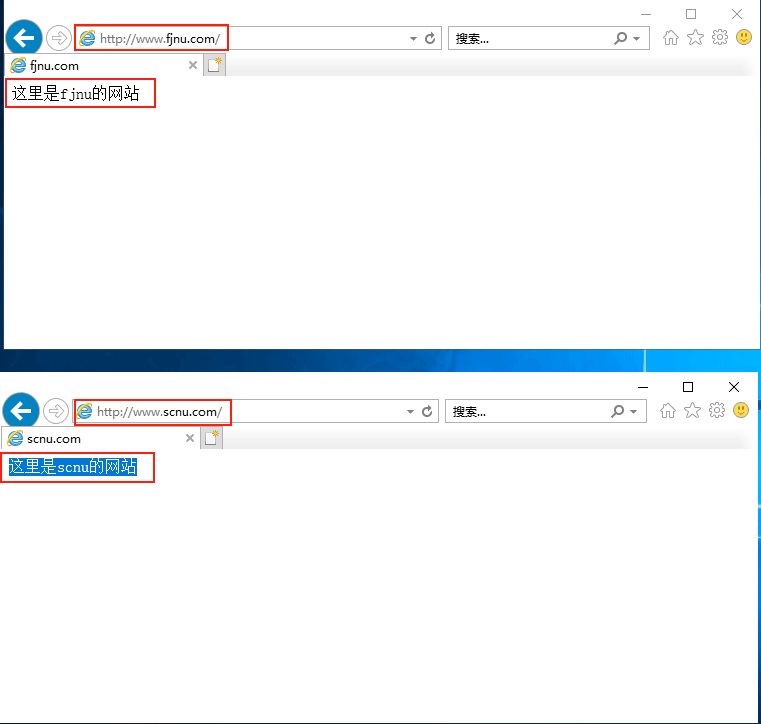Close the scnu.com browser window
761x724 pixels.
(x=734, y=387)
